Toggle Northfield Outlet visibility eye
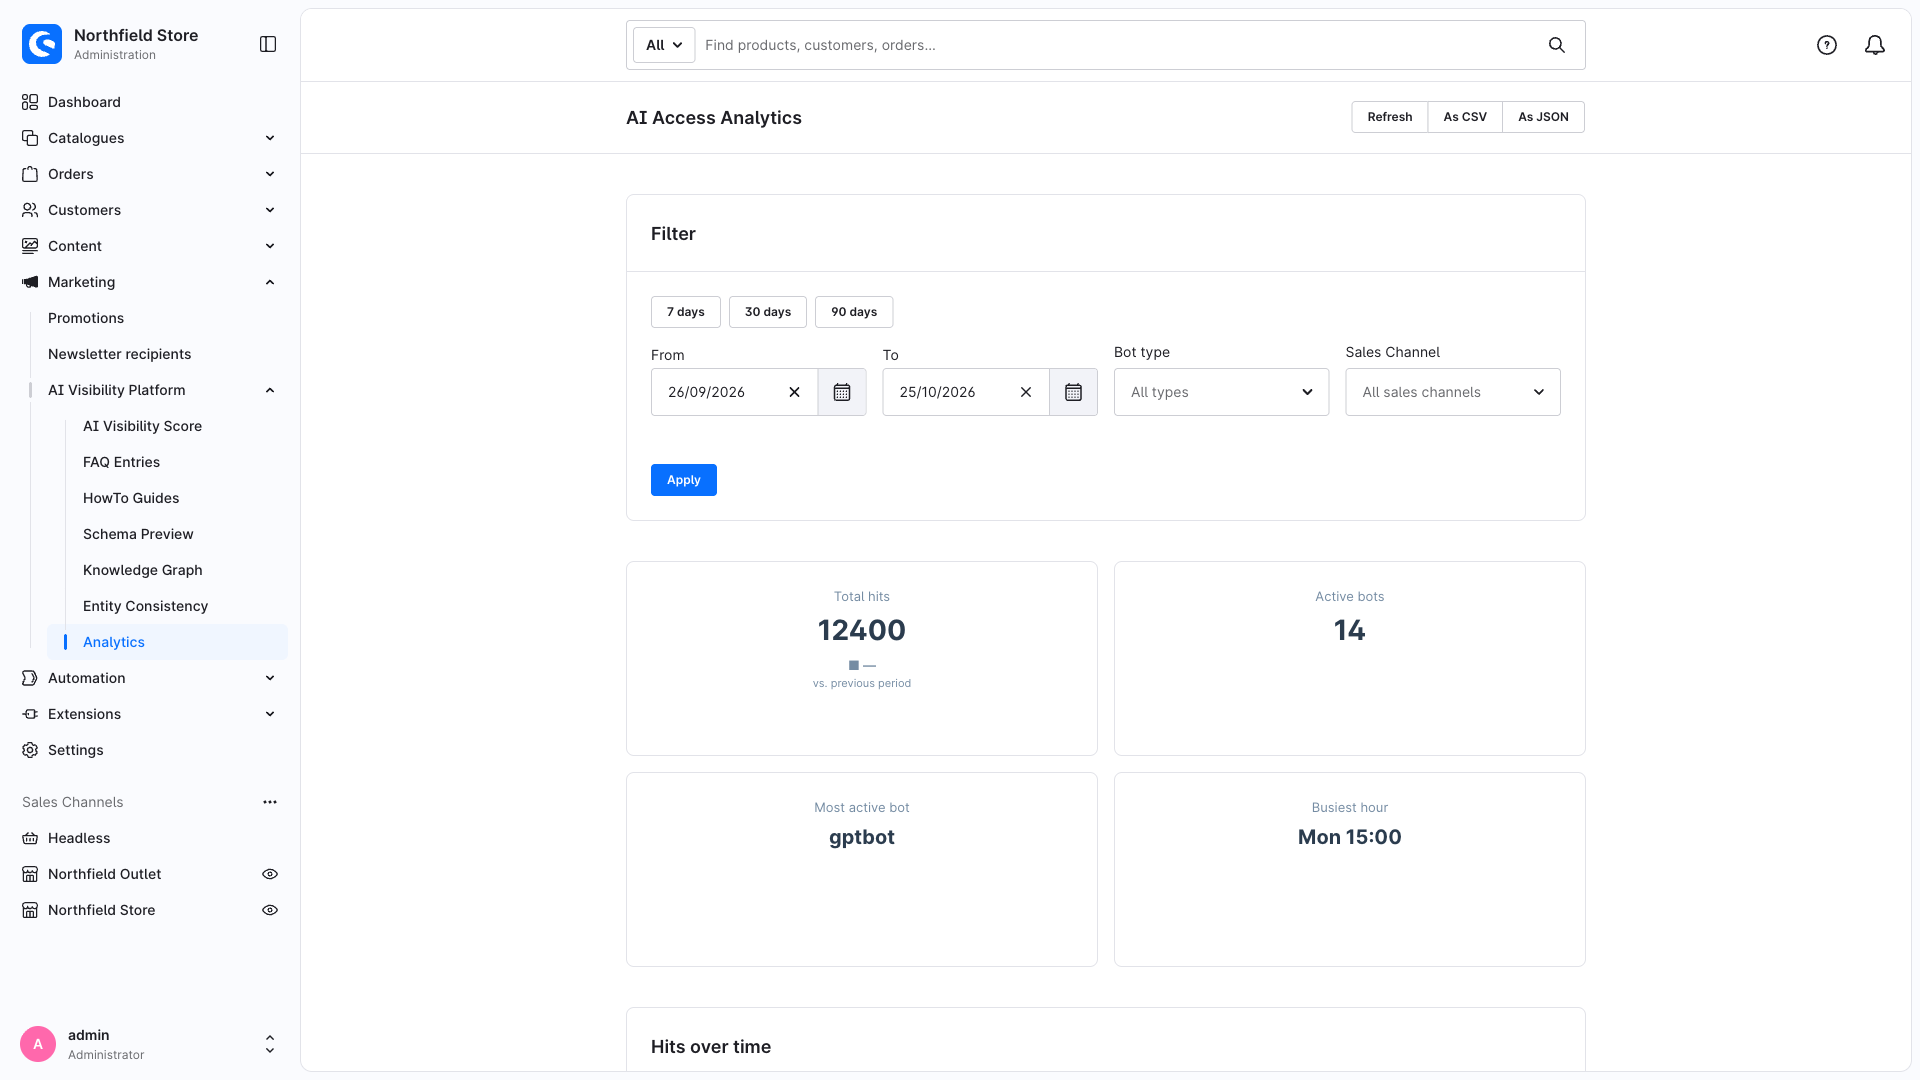Screen dimensions: 1920x1080 [270, 874]
